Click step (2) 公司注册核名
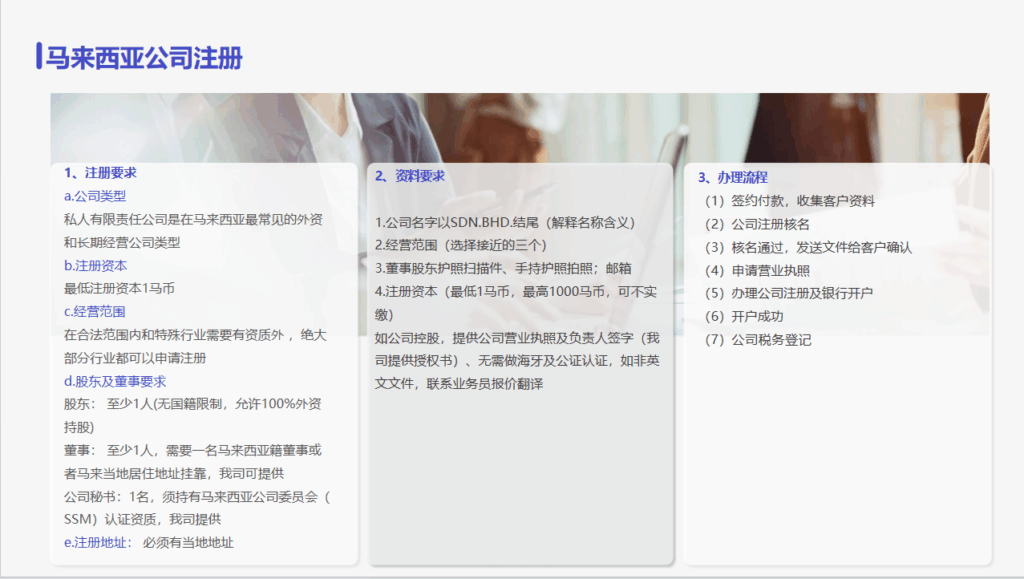Image resolution: width=1024 pixels, height=579 pixels. point(757,224)
